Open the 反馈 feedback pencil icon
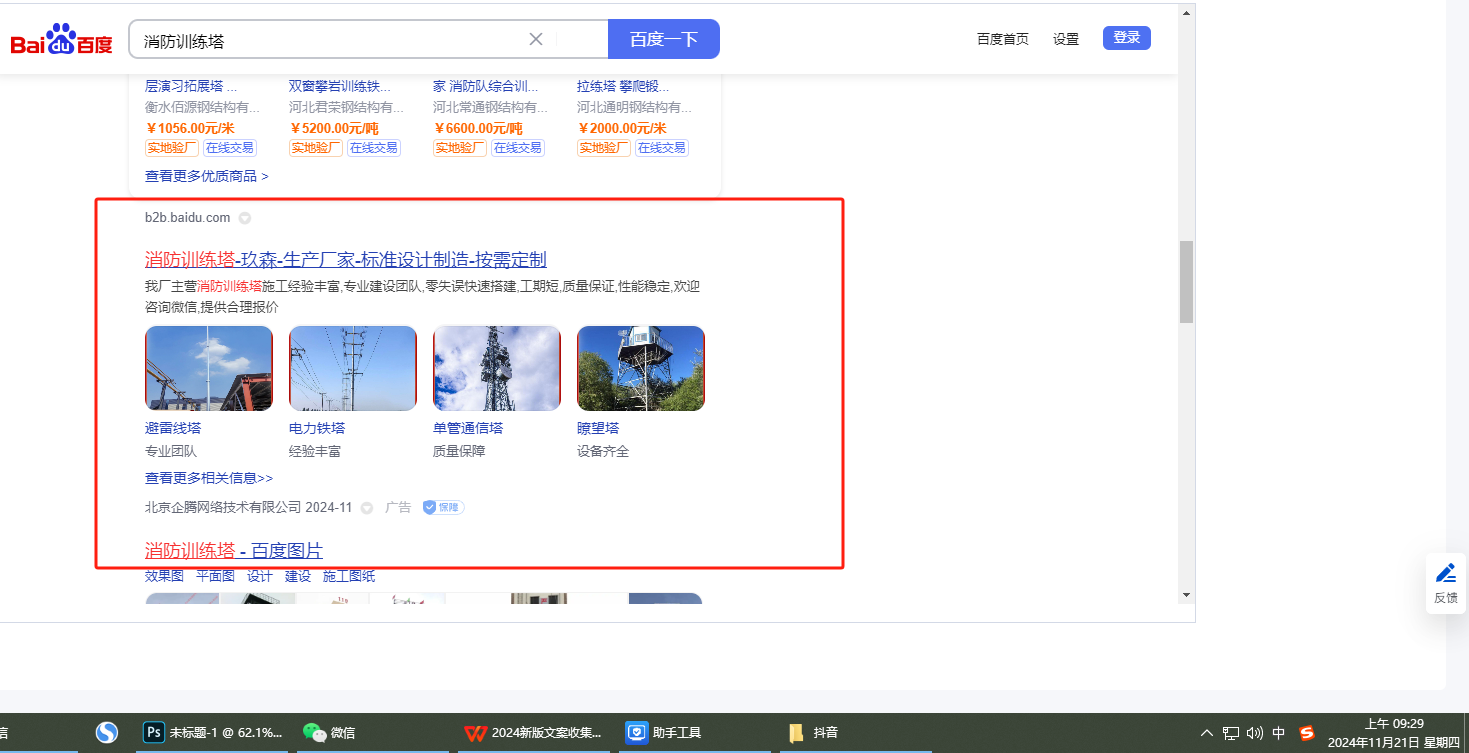Viewport: 1469px width, 753px height. (x=1445, y=574)
